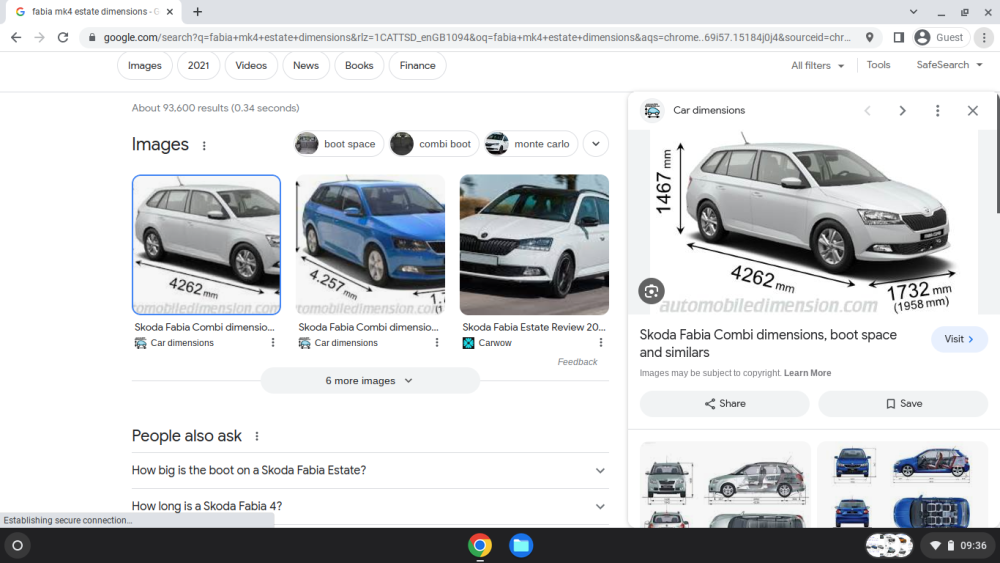Open options for second Car dimensions result

point(437,343)
